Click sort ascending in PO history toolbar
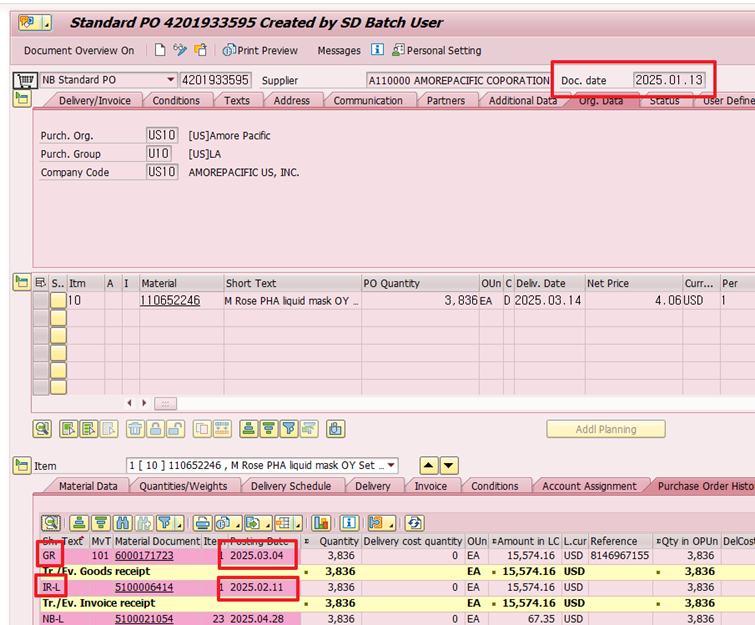 tap(80, 523)
